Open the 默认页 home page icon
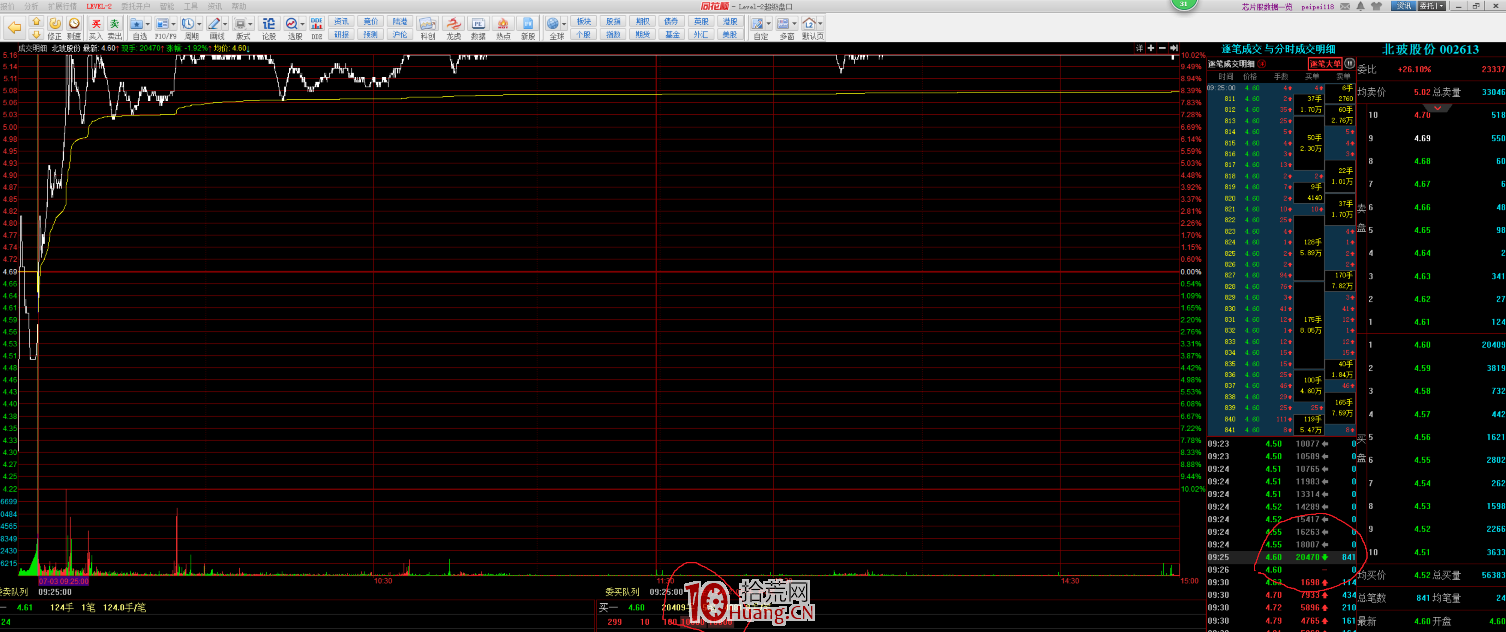1506x632 pixels. pyautogui.click(x=809, y=24)
